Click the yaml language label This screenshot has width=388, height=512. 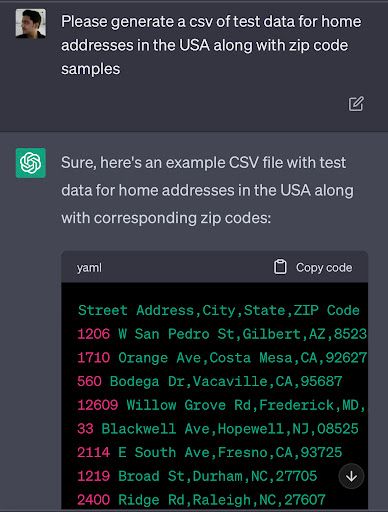[89, 268]
